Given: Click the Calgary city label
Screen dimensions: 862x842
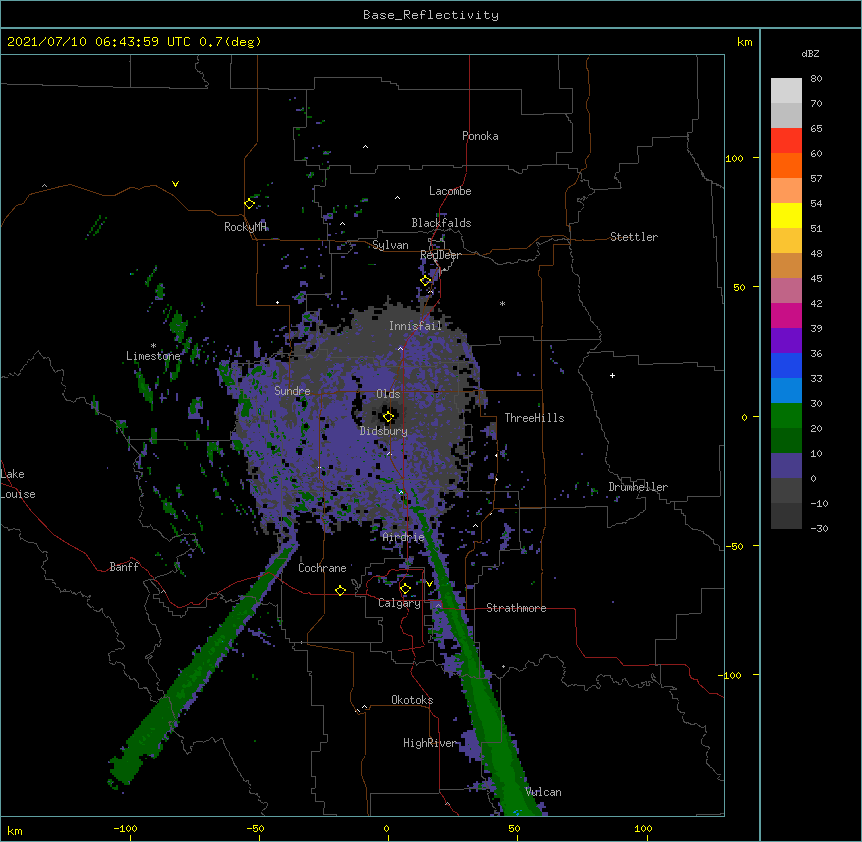Looking at the screenshot, I should (x=400, y=603).
